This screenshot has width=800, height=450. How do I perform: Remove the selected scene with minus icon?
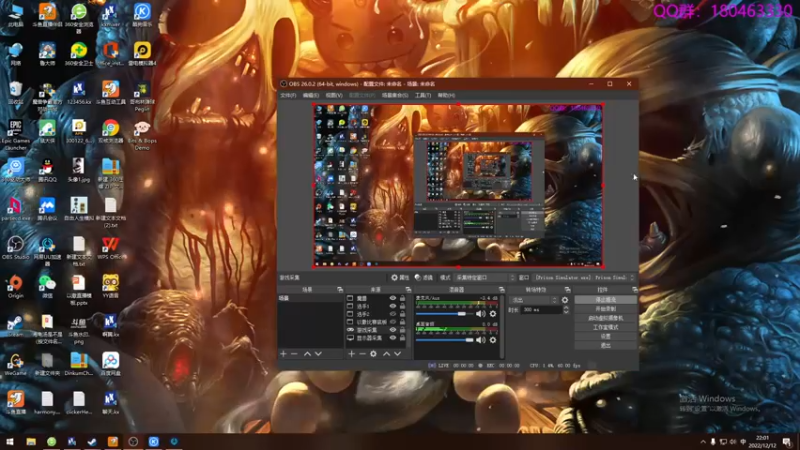tap(294, 354)
